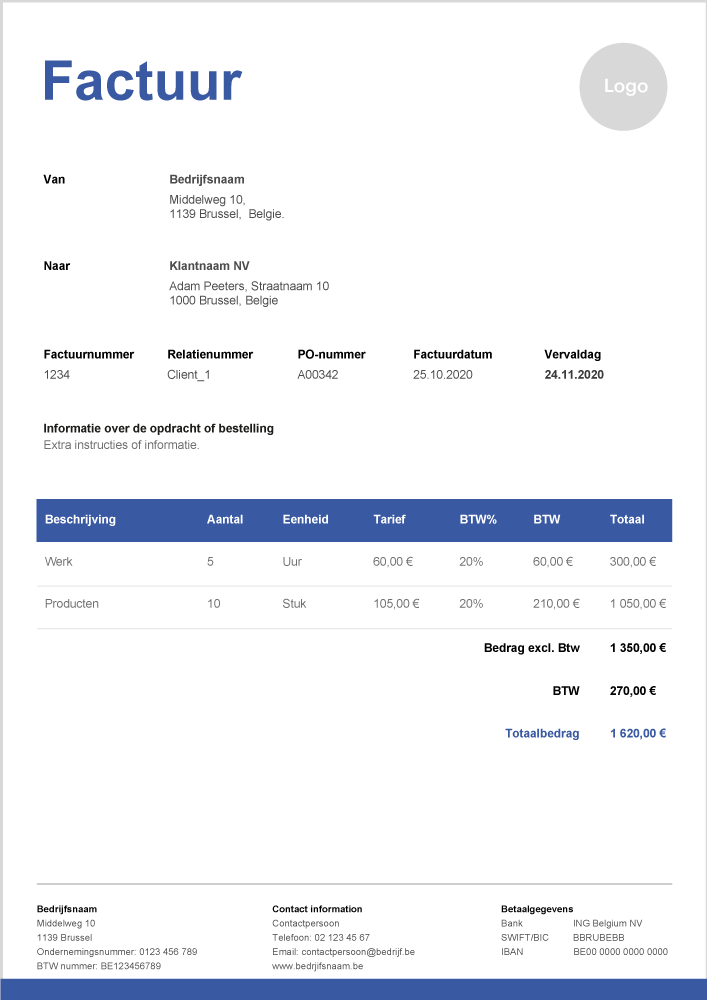The width and height of the screenshot is (707, 1000).
Task: Click the gray Logo circle placeholder
Action: tap(624, 87)
